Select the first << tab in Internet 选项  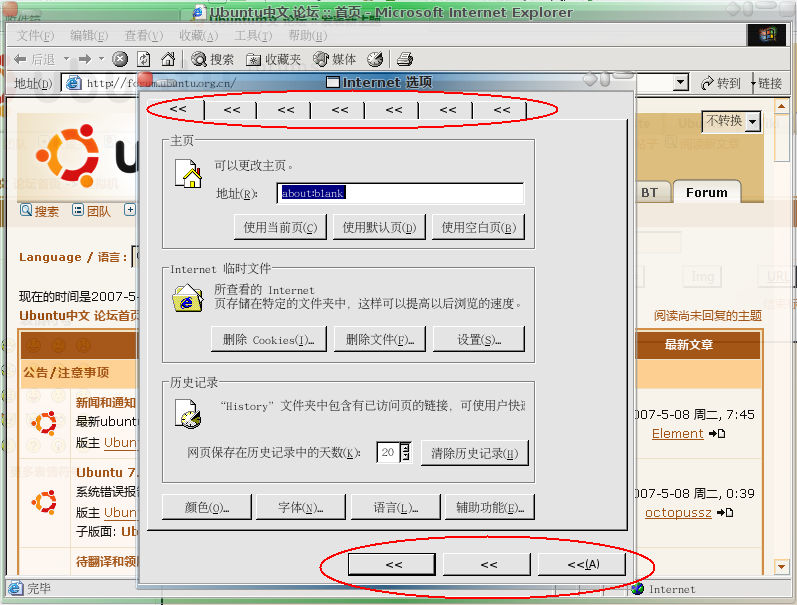[x=178, y=109]
